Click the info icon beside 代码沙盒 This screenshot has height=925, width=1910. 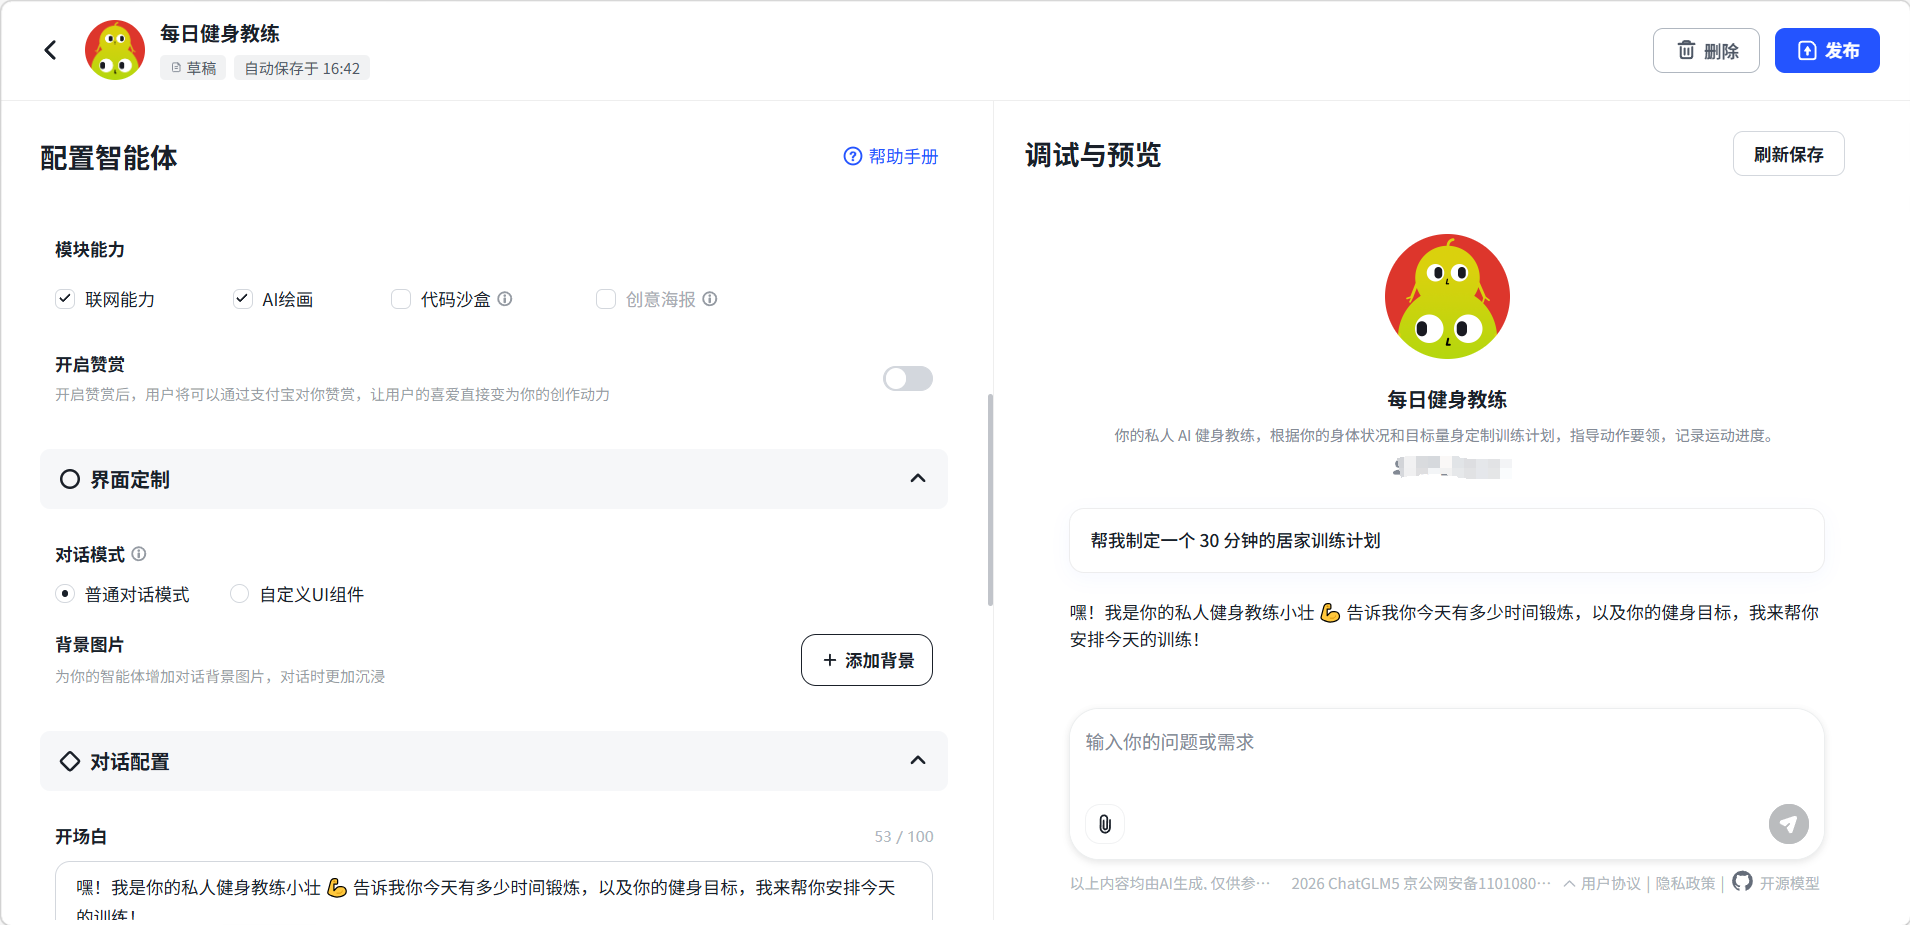pos(505,299)
